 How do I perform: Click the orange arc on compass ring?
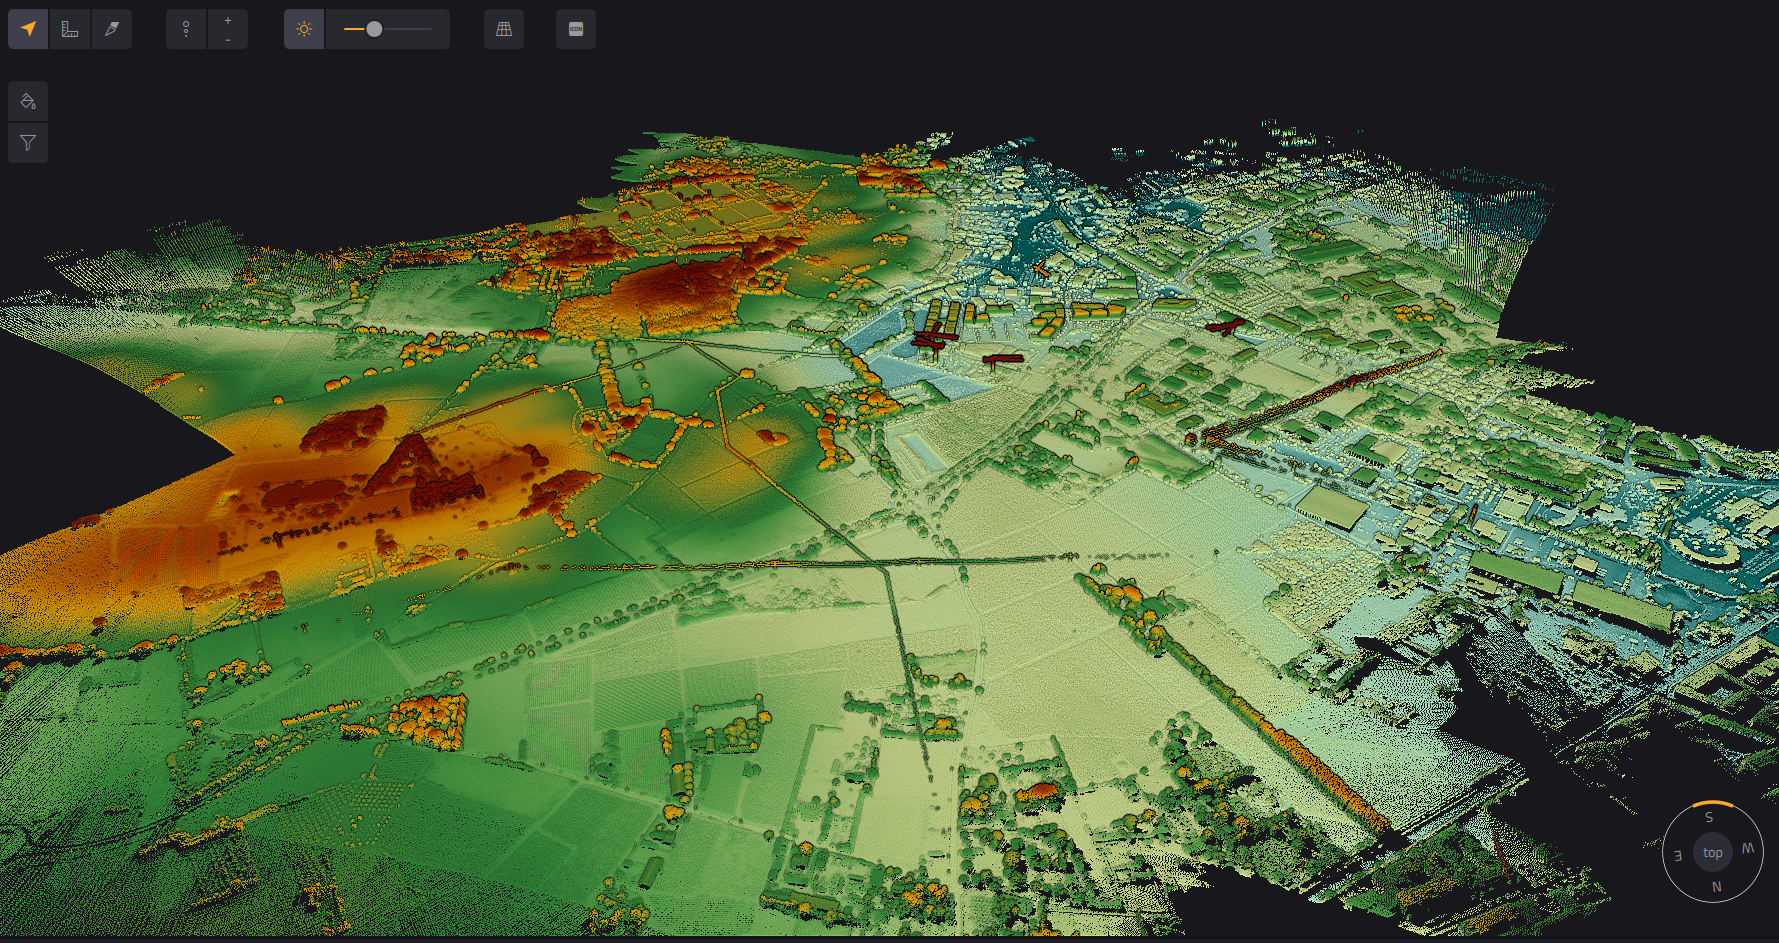[1713, 804]
